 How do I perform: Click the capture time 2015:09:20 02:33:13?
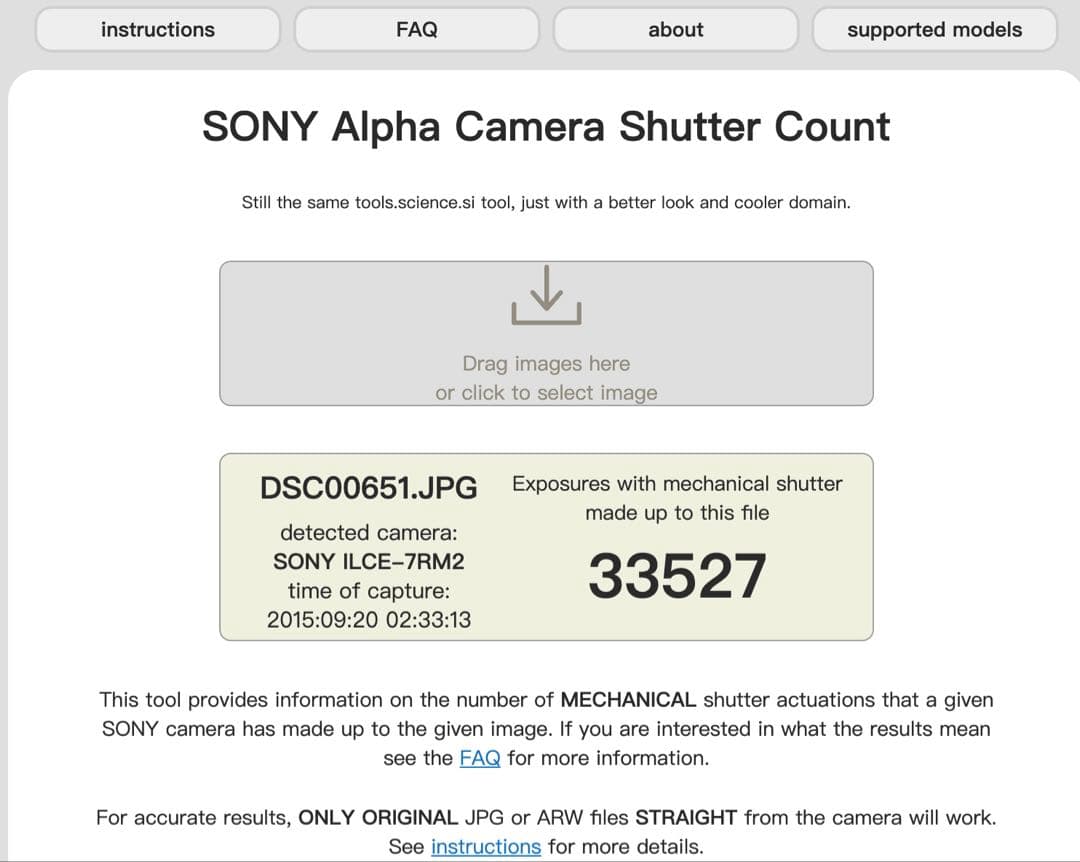point(371,619)
